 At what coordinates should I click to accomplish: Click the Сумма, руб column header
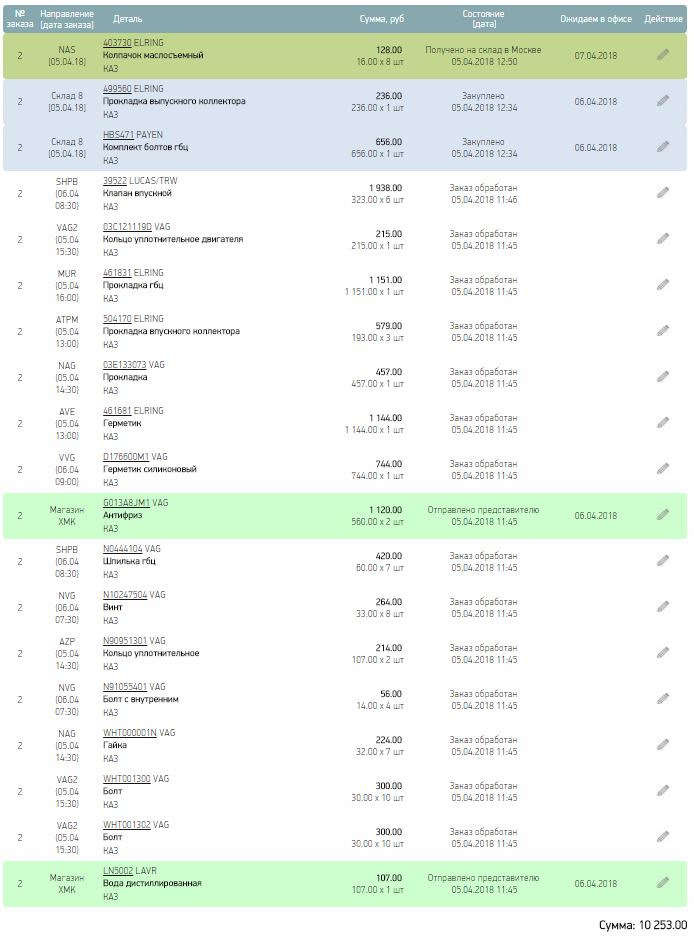point(382,19)
